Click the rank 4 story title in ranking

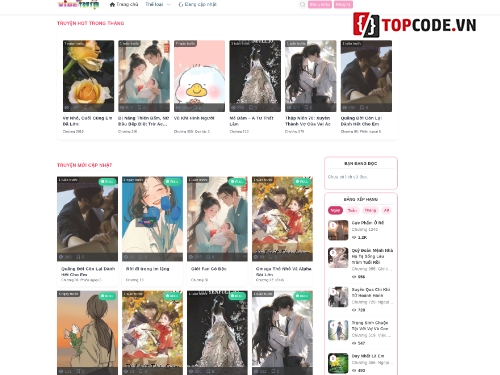pyautogui.click(x=370, y=326)
